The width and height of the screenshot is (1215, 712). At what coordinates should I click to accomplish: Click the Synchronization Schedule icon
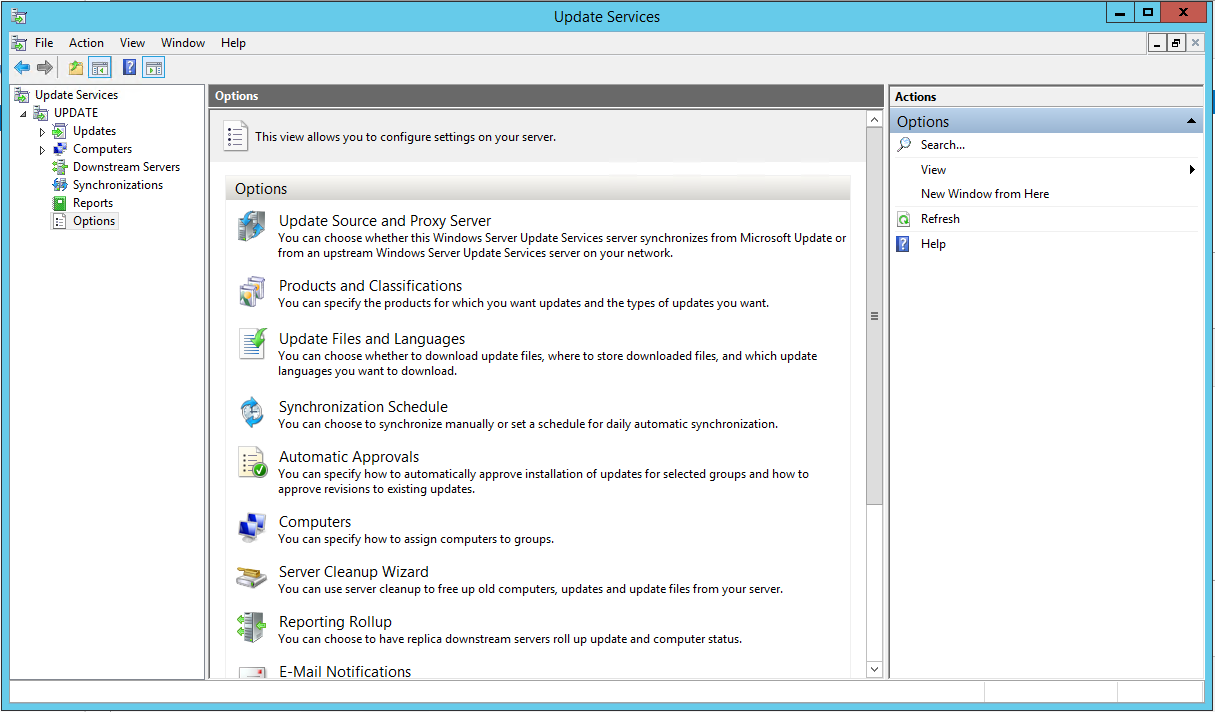251,411
